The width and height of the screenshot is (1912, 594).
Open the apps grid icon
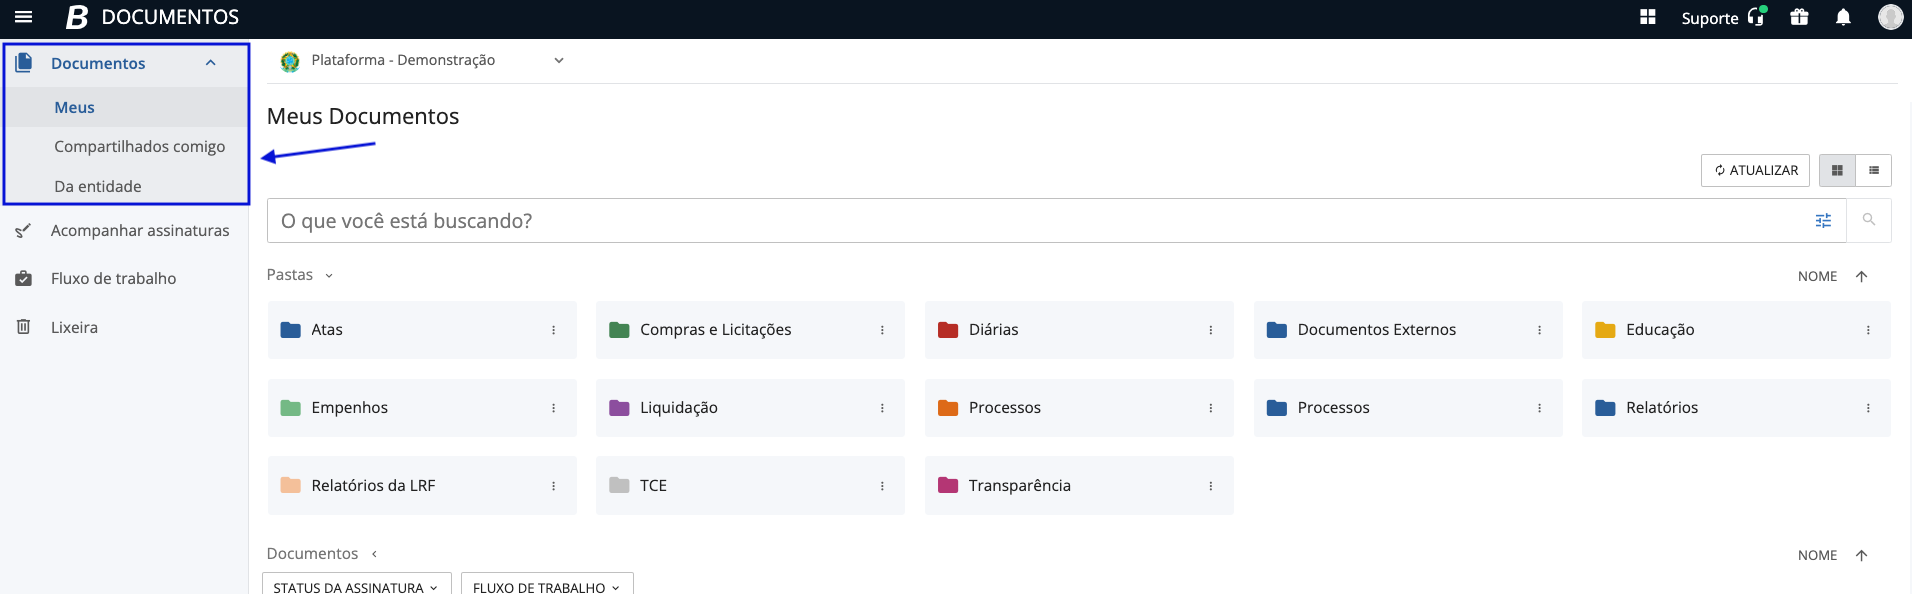coord(1648,17)
